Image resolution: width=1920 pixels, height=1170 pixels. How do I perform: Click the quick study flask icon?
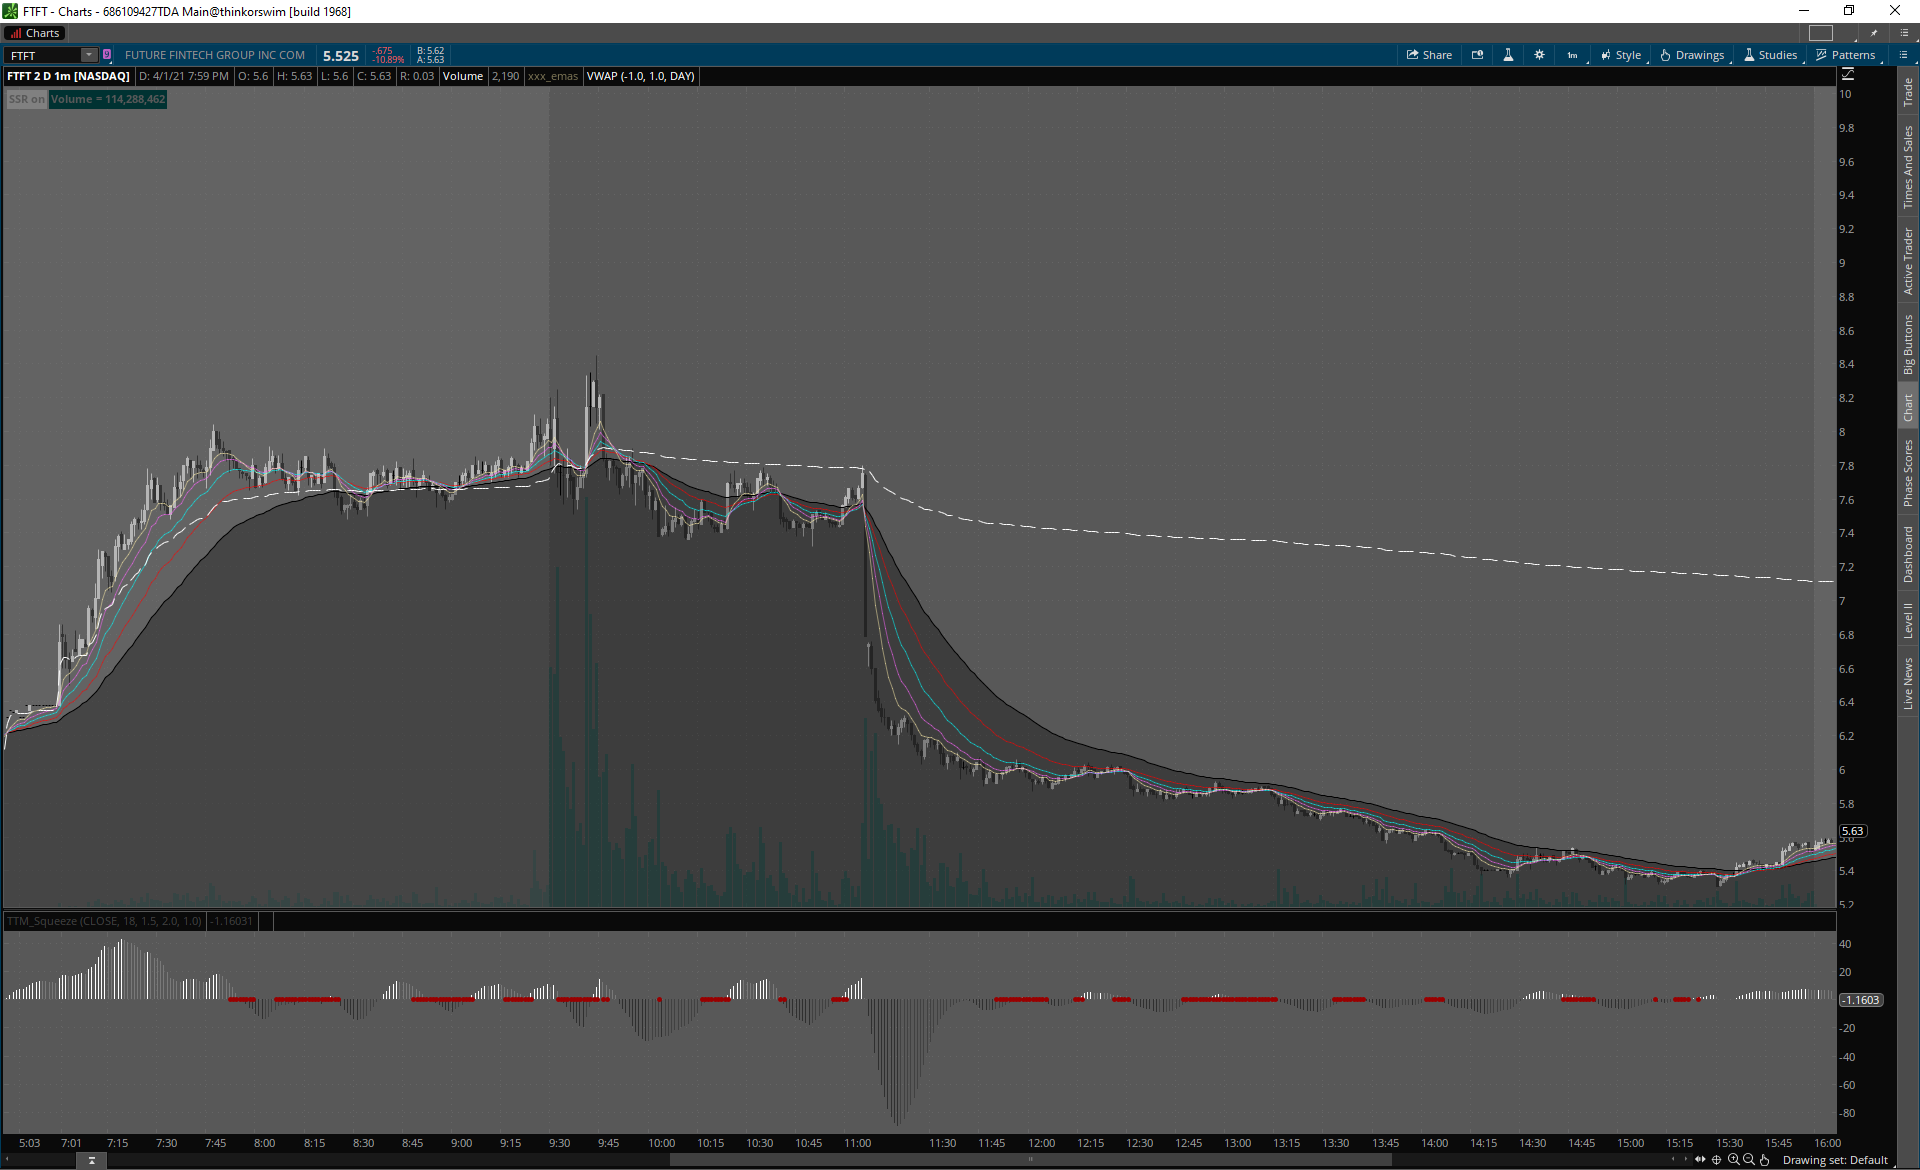pyautogui.click(x=1508, y=55)
